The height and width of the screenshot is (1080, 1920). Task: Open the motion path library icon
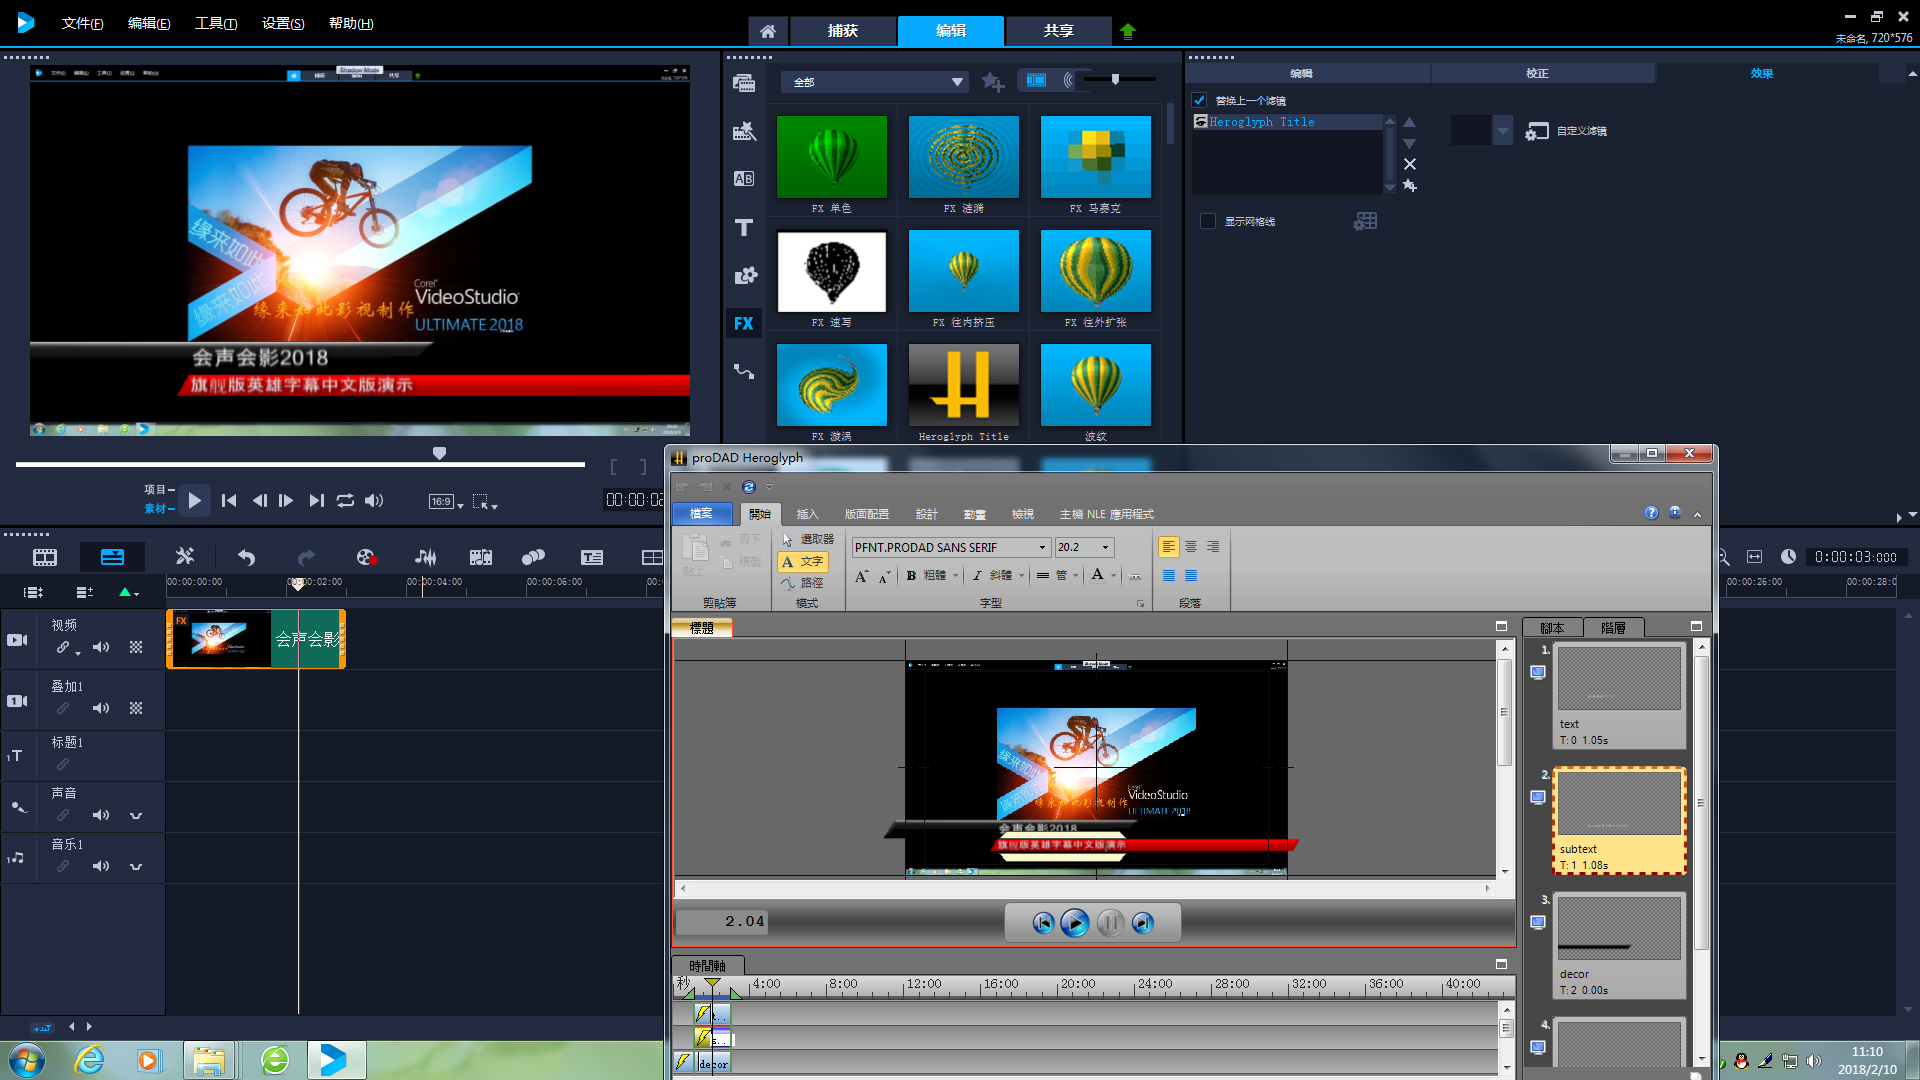[744, 372]
